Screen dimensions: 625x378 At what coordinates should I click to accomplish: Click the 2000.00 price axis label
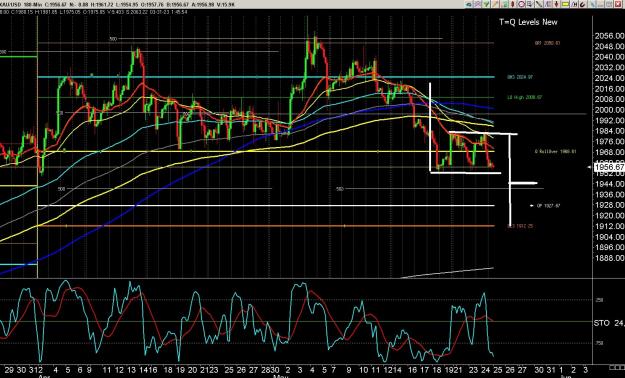609,110
